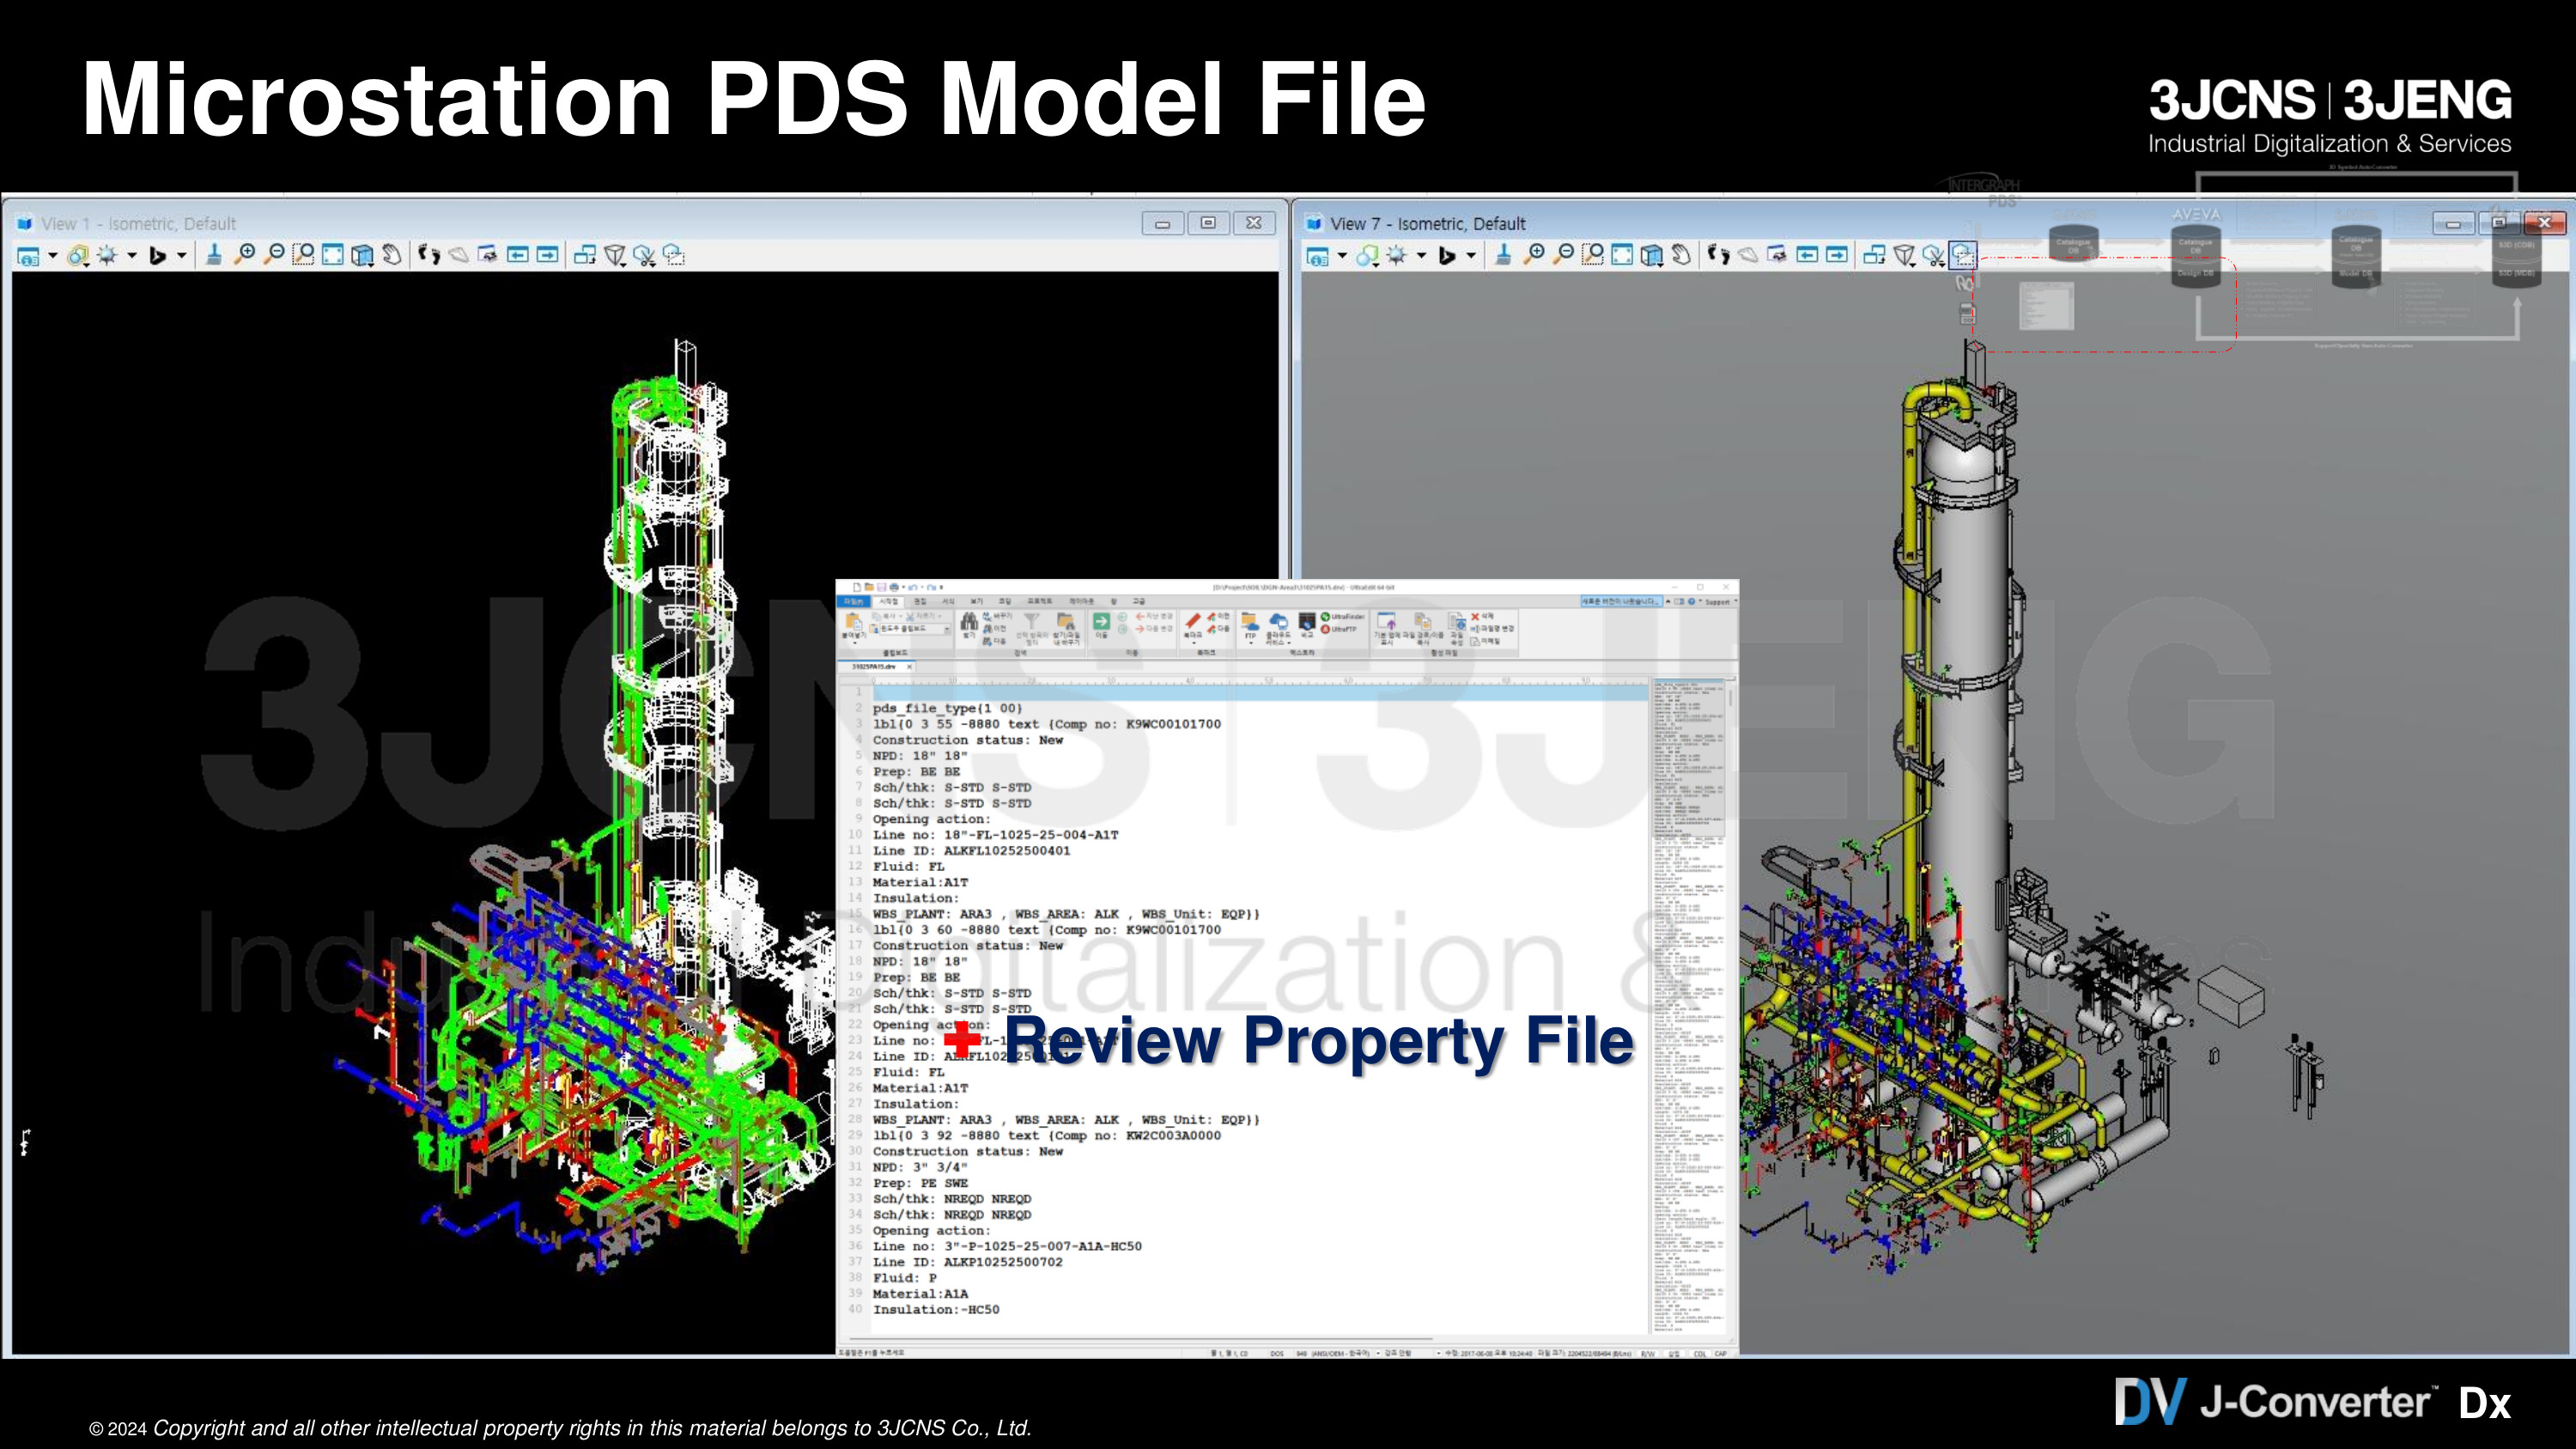The image size is (2576, 1449).
Task: Click line 'pds_file_type{1 00}' in editor
Action: click(947, 708)
